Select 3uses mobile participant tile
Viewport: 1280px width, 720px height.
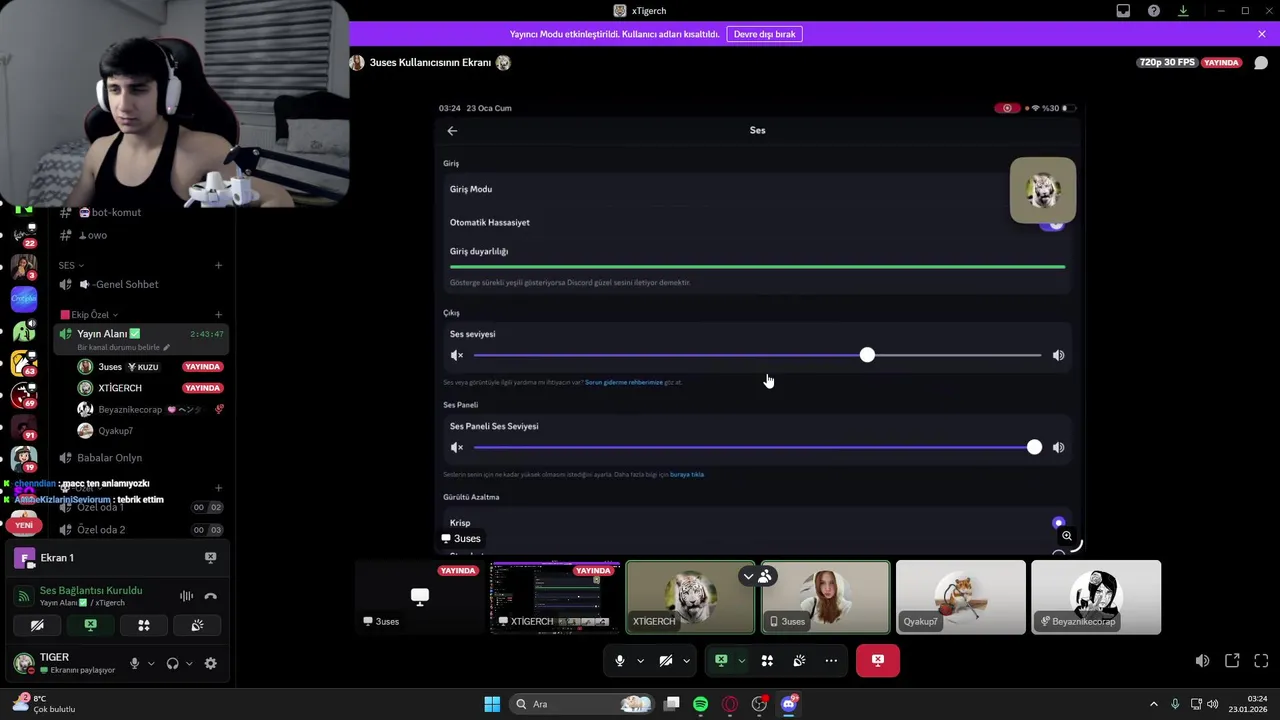825,597
